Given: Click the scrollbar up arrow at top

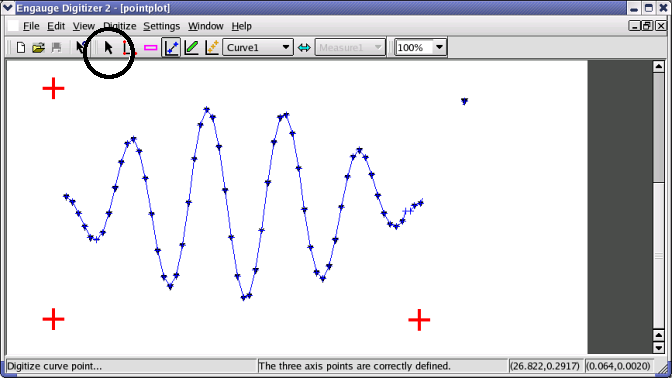Looking at the screenshot, I should pos(659,66).
